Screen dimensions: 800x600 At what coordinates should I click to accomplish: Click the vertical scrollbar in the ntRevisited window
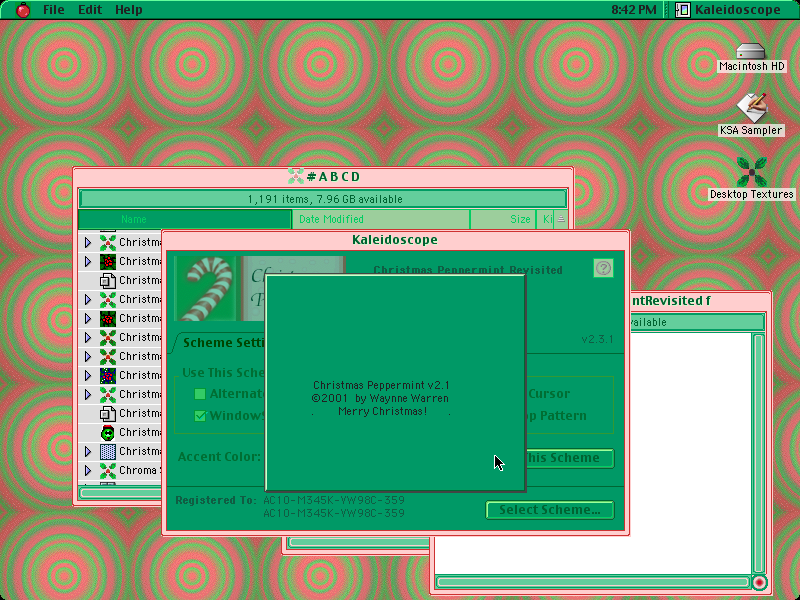(x=759, y=453)
